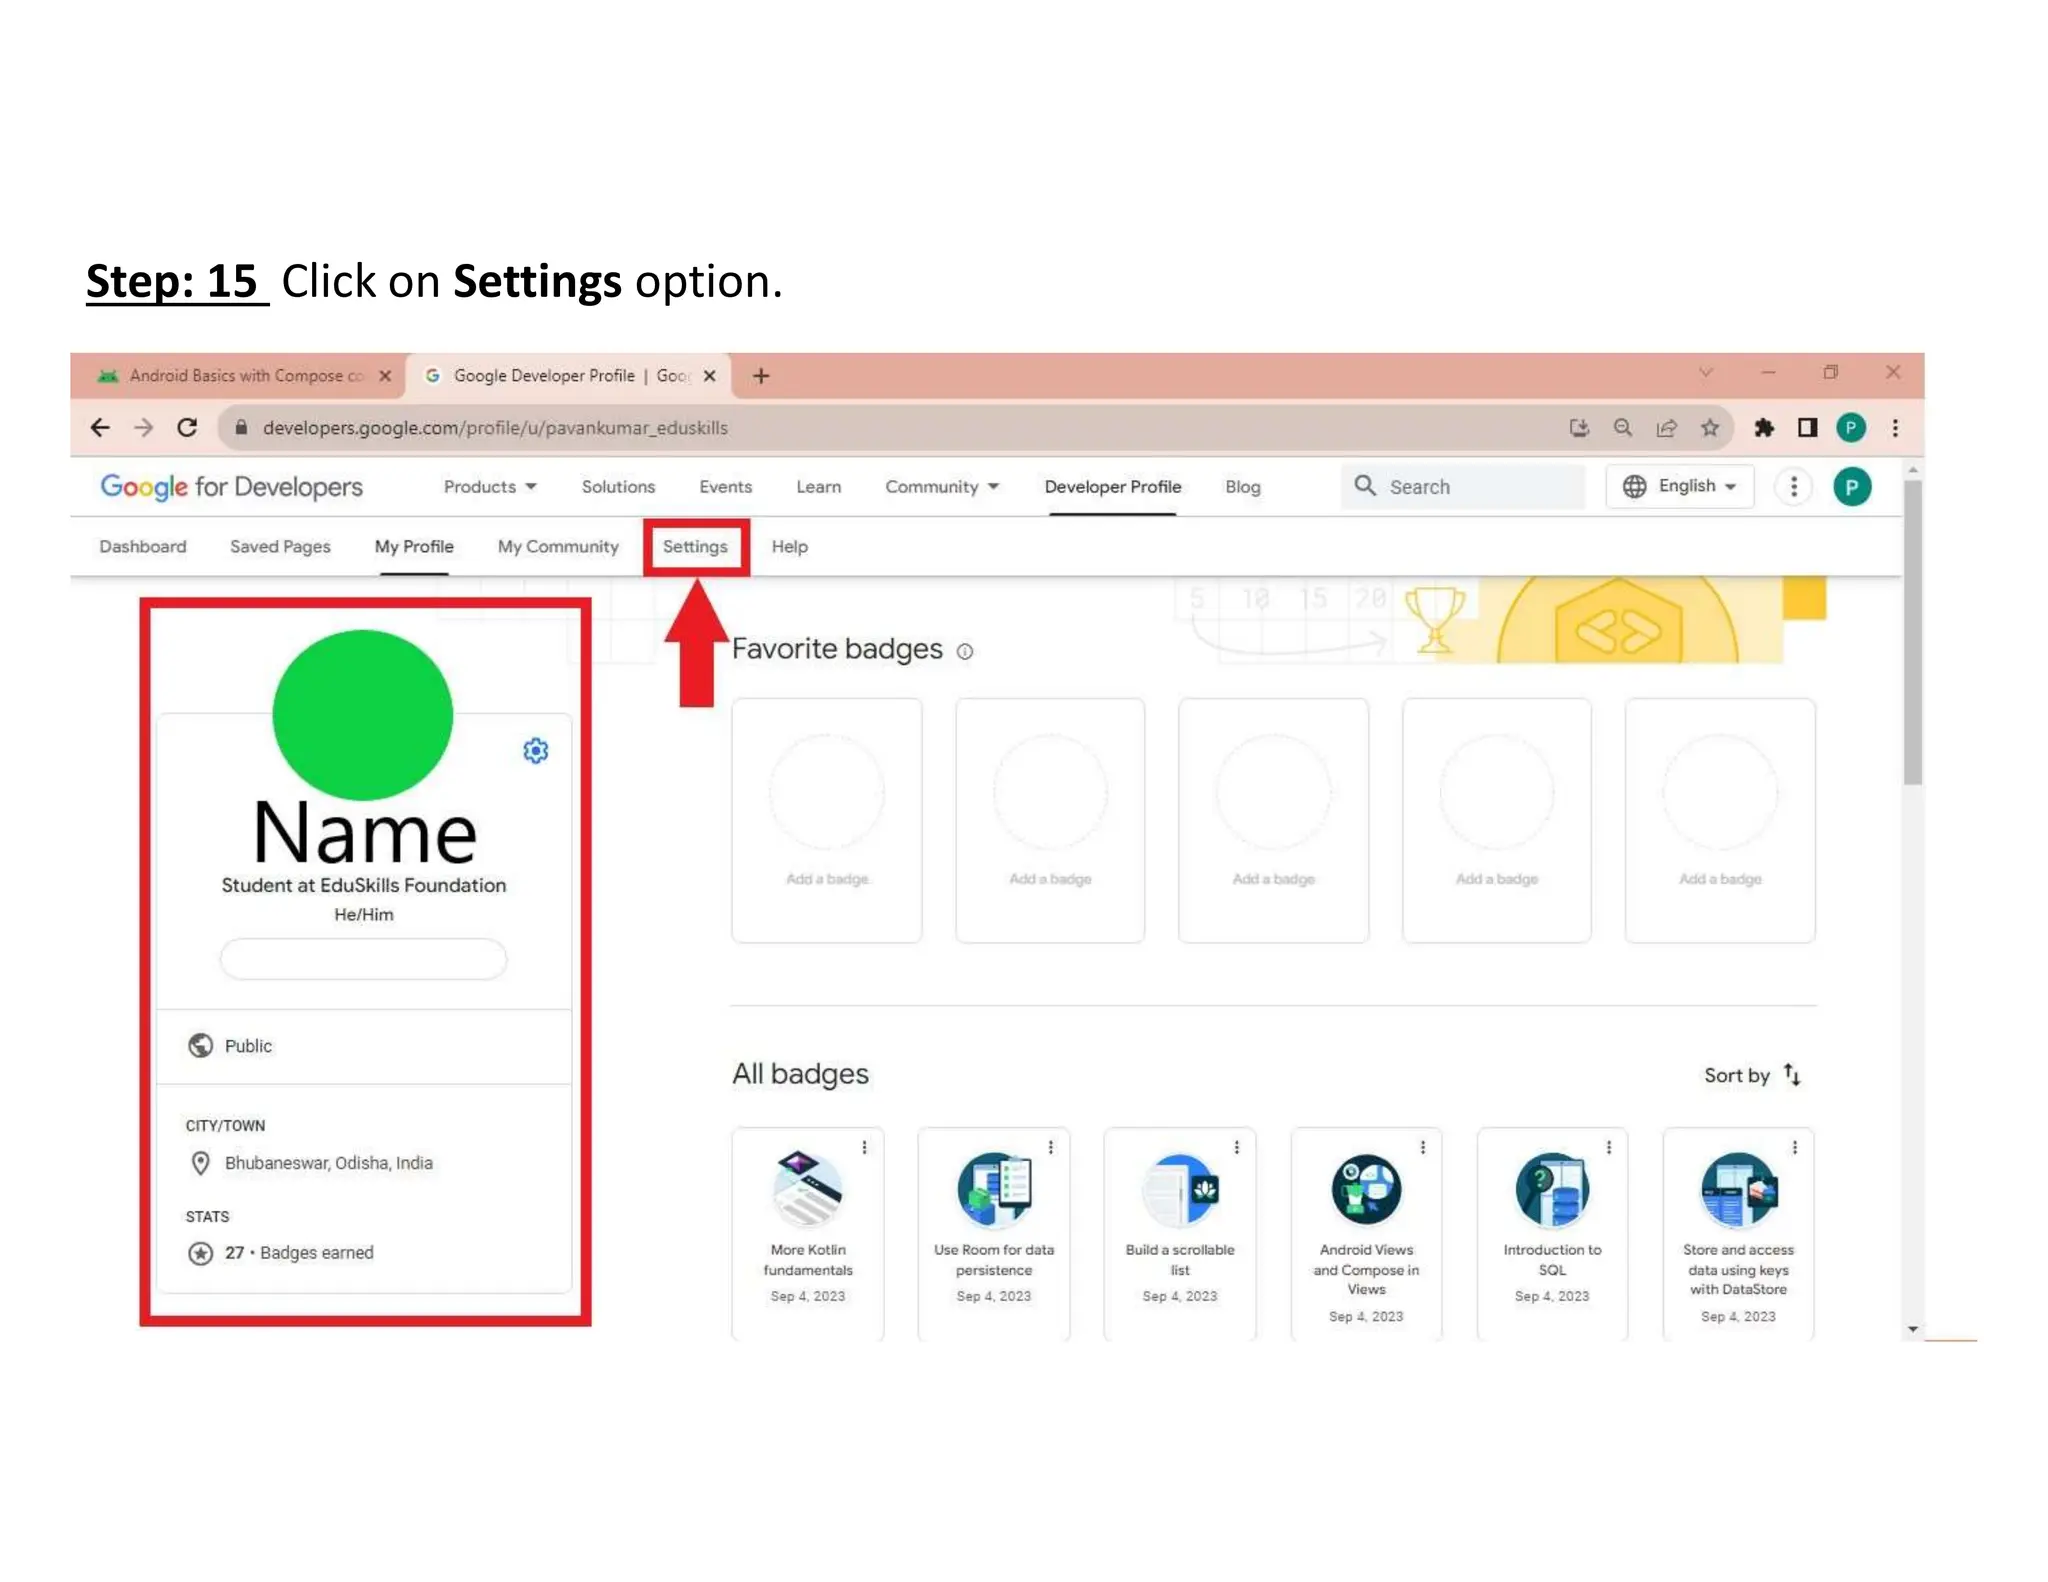The height and width of the screenshot is (1582, 2048).
Task: Switch to the Settings tab
Action: coord(695,547)
